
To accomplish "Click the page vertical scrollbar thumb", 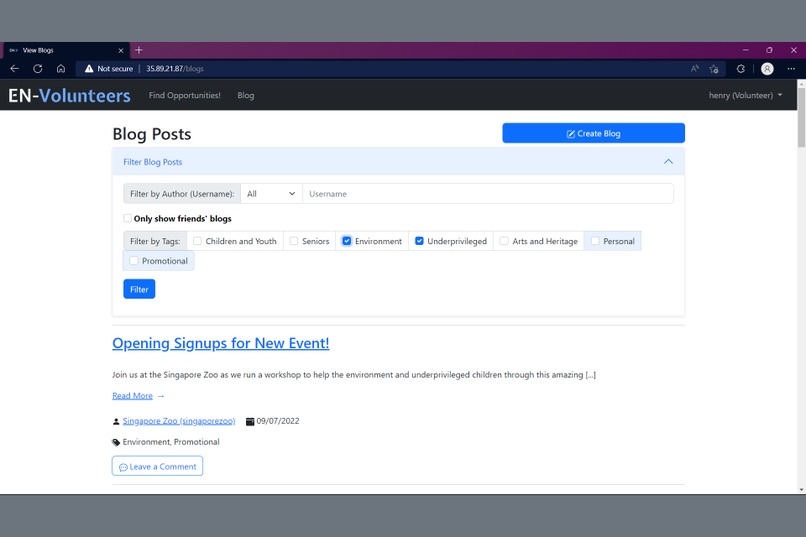I will (801, 118).
